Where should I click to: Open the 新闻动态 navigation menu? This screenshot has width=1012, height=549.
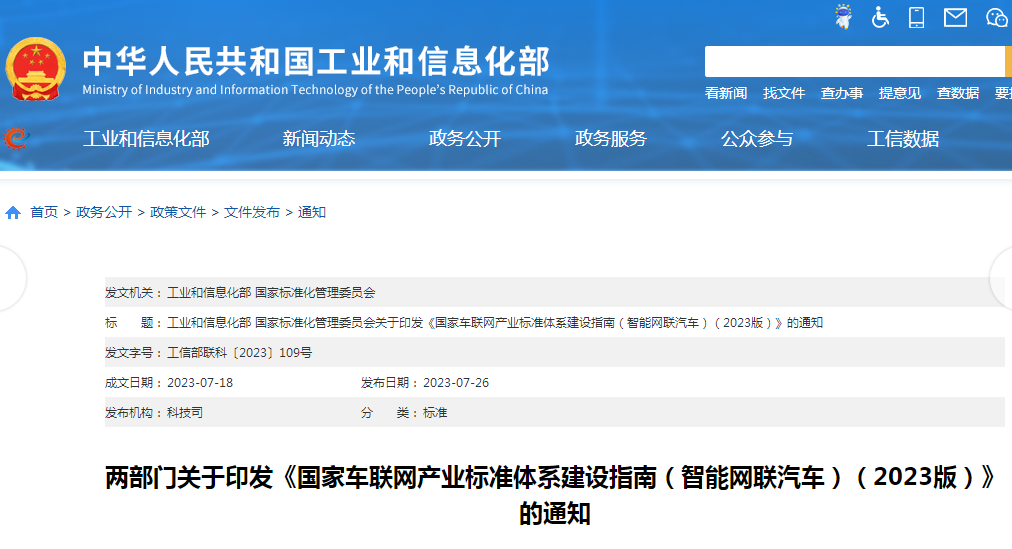(319, 139)
